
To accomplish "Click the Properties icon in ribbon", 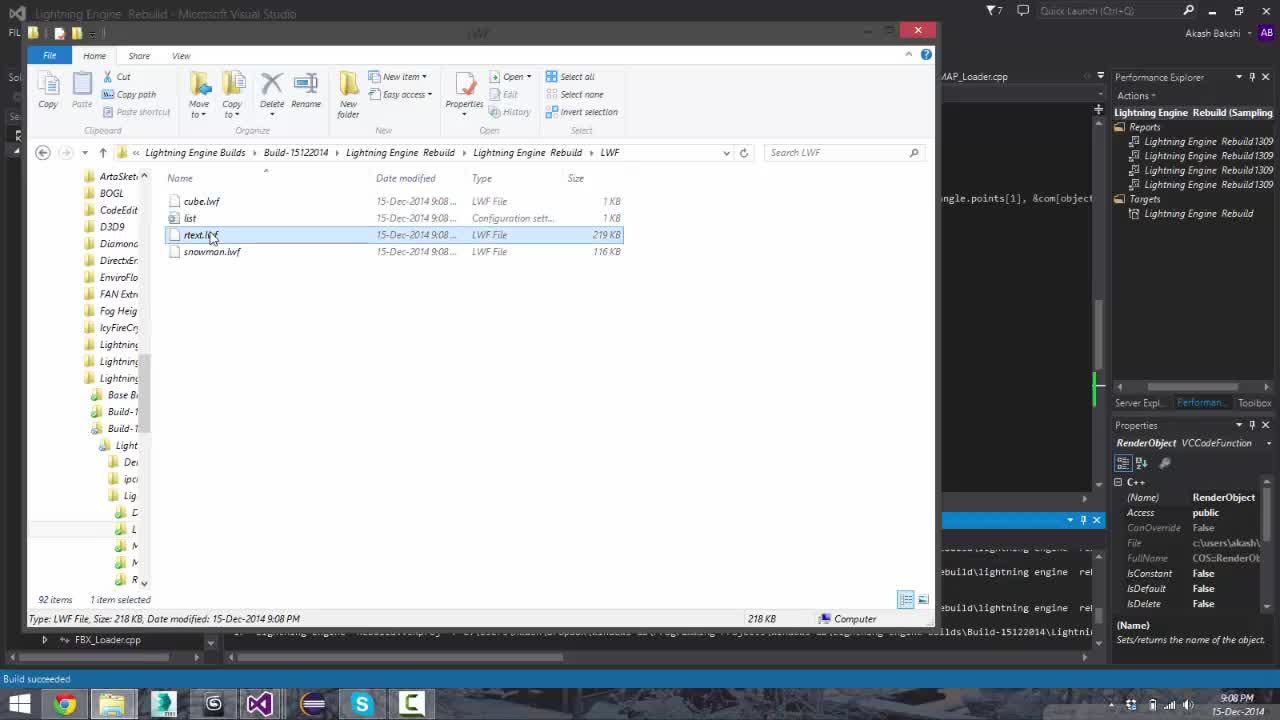I will coord(464,85).
